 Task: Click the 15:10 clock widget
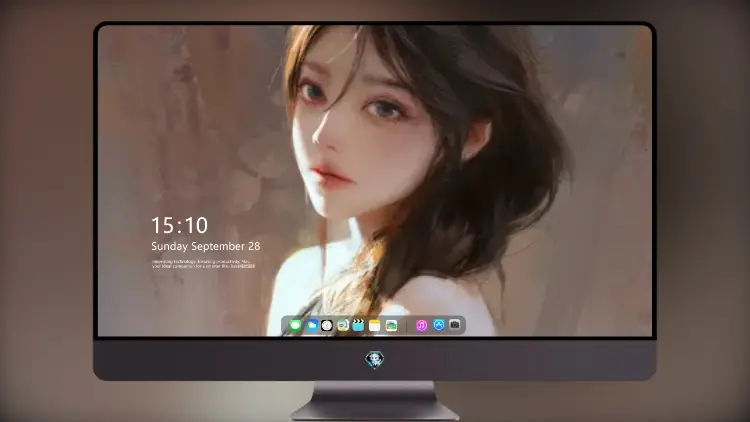pos(179,225)
